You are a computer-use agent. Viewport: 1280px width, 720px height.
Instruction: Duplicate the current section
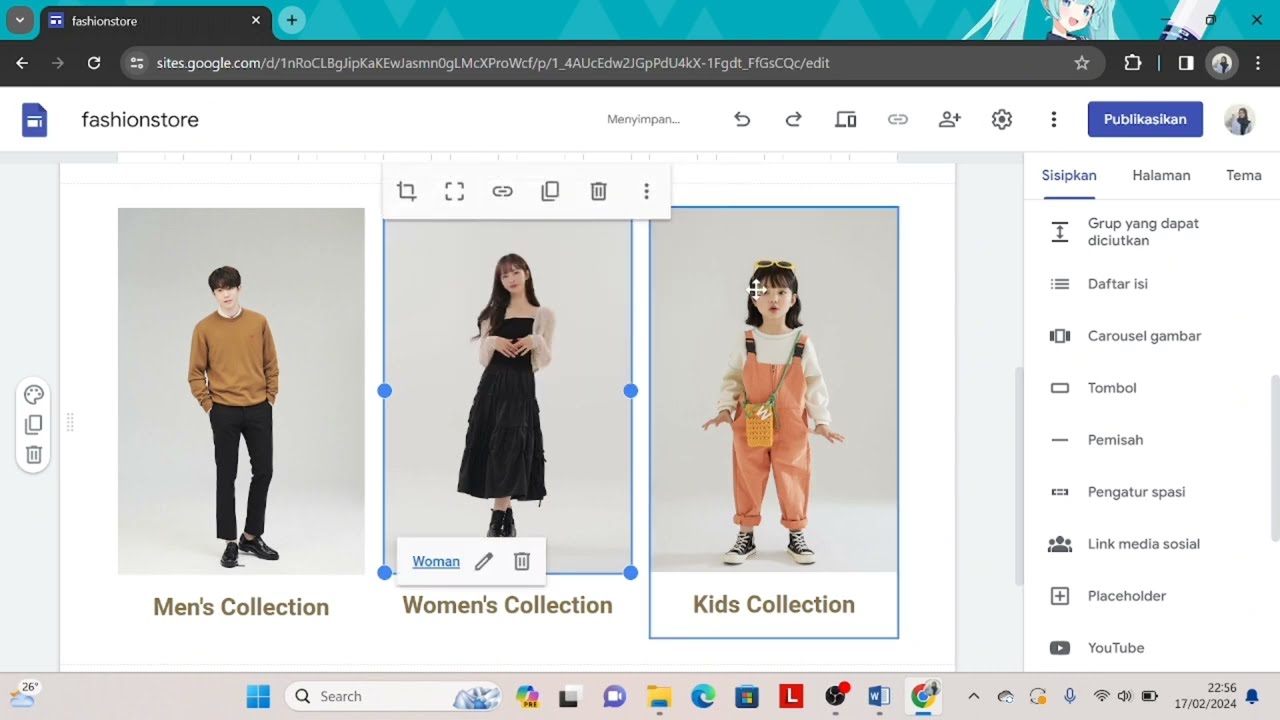(34, 425)
